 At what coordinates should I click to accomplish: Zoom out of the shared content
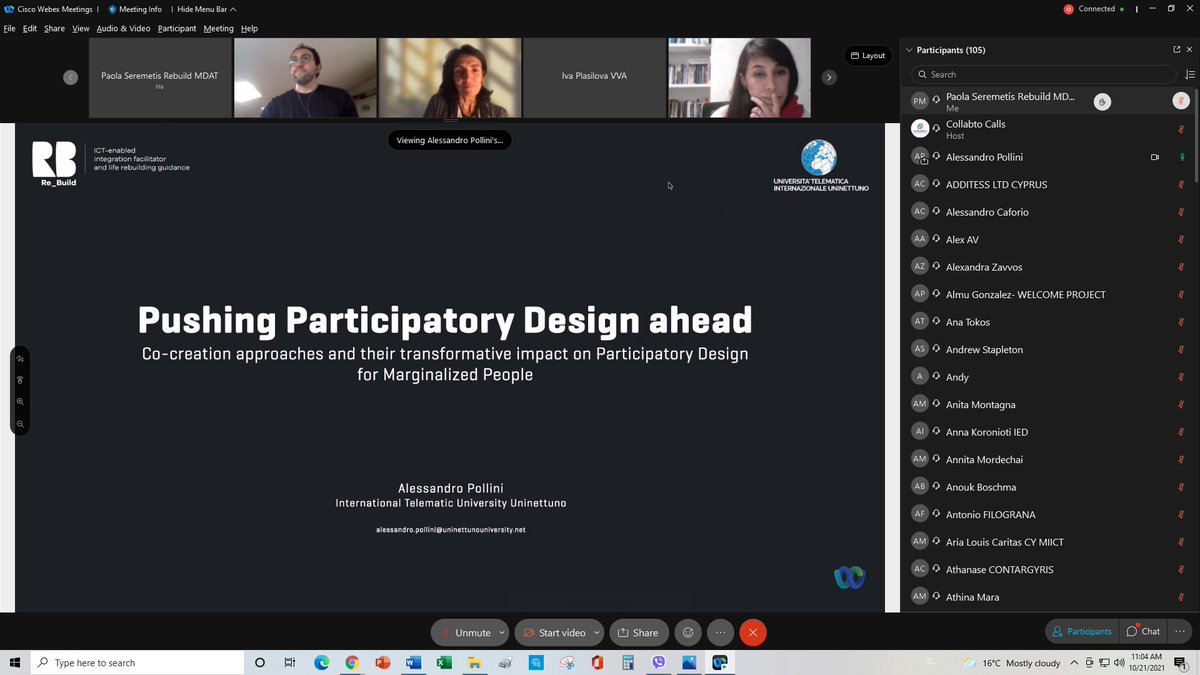tap(20, 424)
